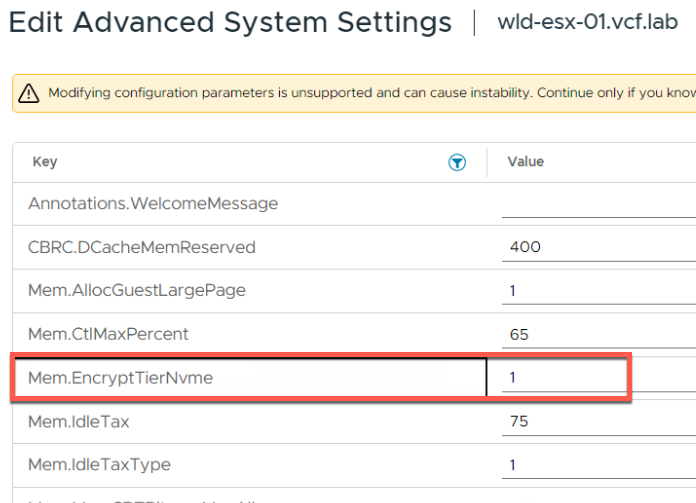This screenshot has height=503, width=696.
Task: Click the Value column header
Action: [x=525, y=162]
